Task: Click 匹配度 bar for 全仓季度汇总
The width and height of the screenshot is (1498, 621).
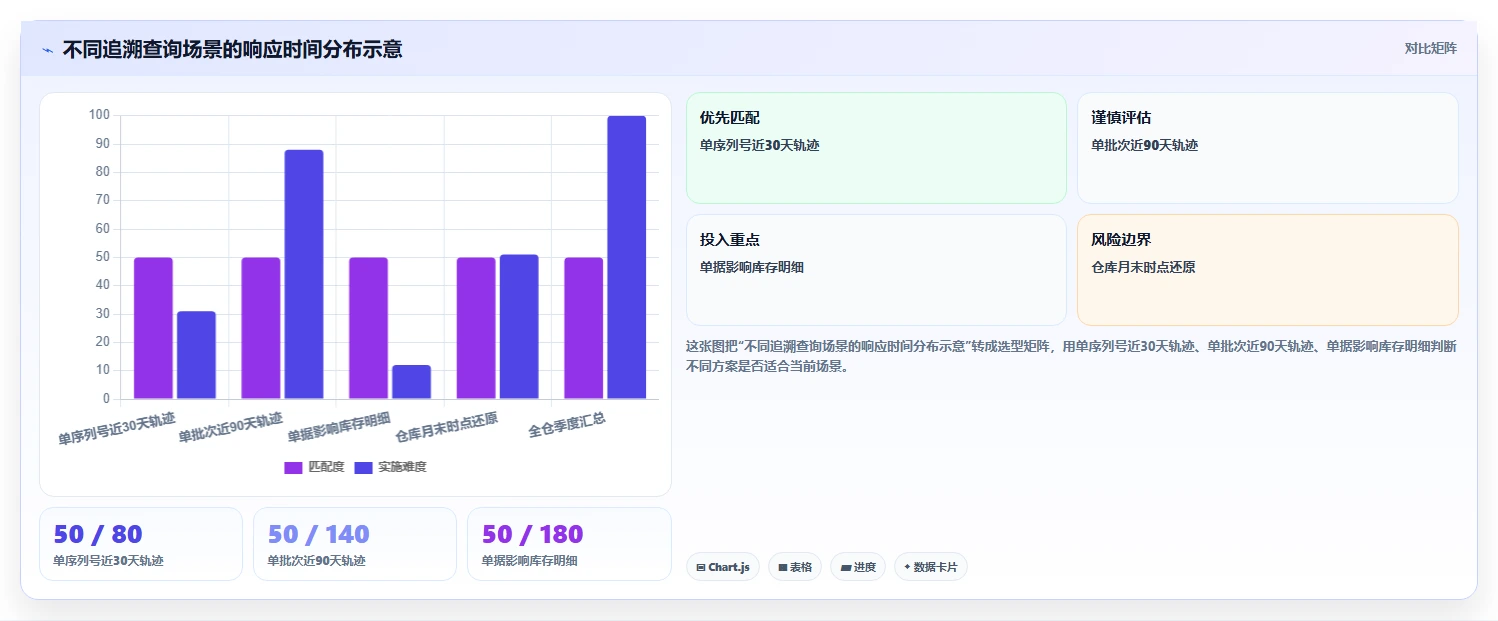Action: pos(584,328)
